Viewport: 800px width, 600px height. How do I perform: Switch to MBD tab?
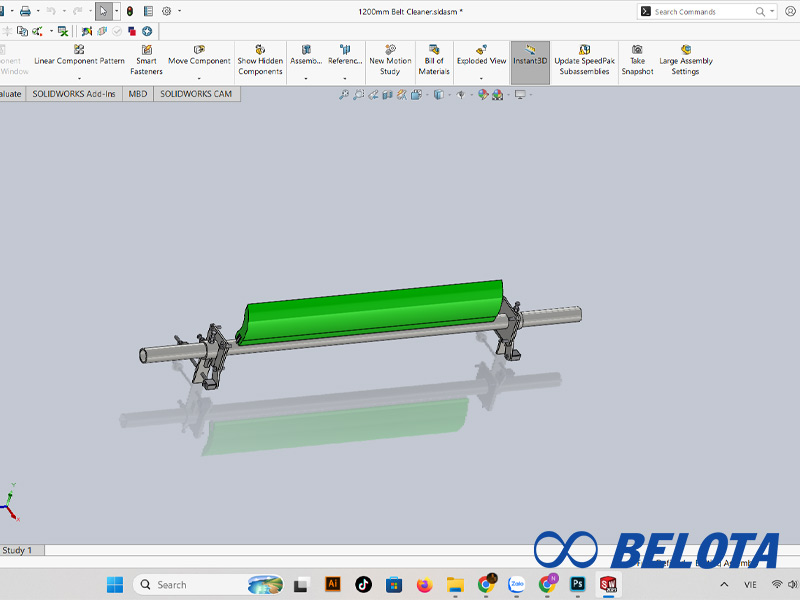pos(138,94)
